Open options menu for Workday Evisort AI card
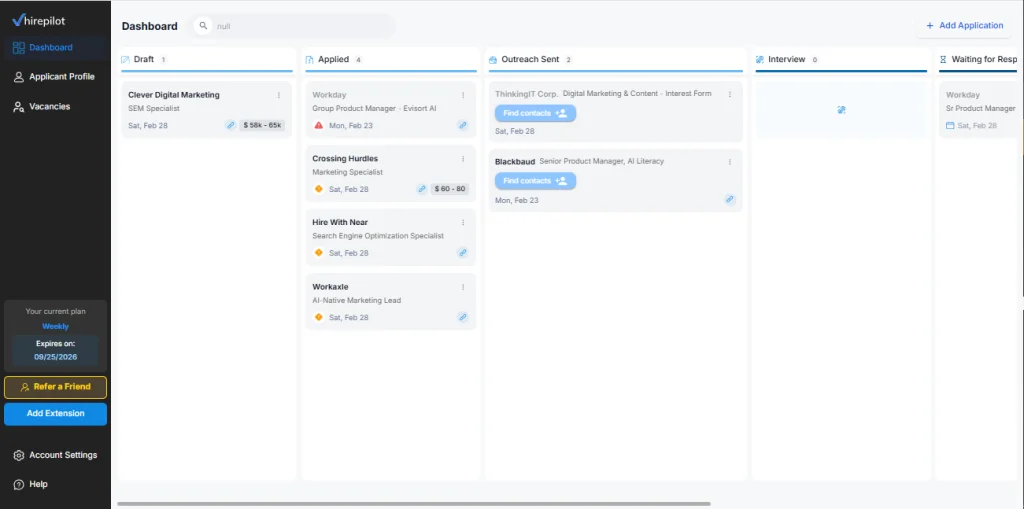The height and width of the screenshot is (509, 1024). pos(463,95)
